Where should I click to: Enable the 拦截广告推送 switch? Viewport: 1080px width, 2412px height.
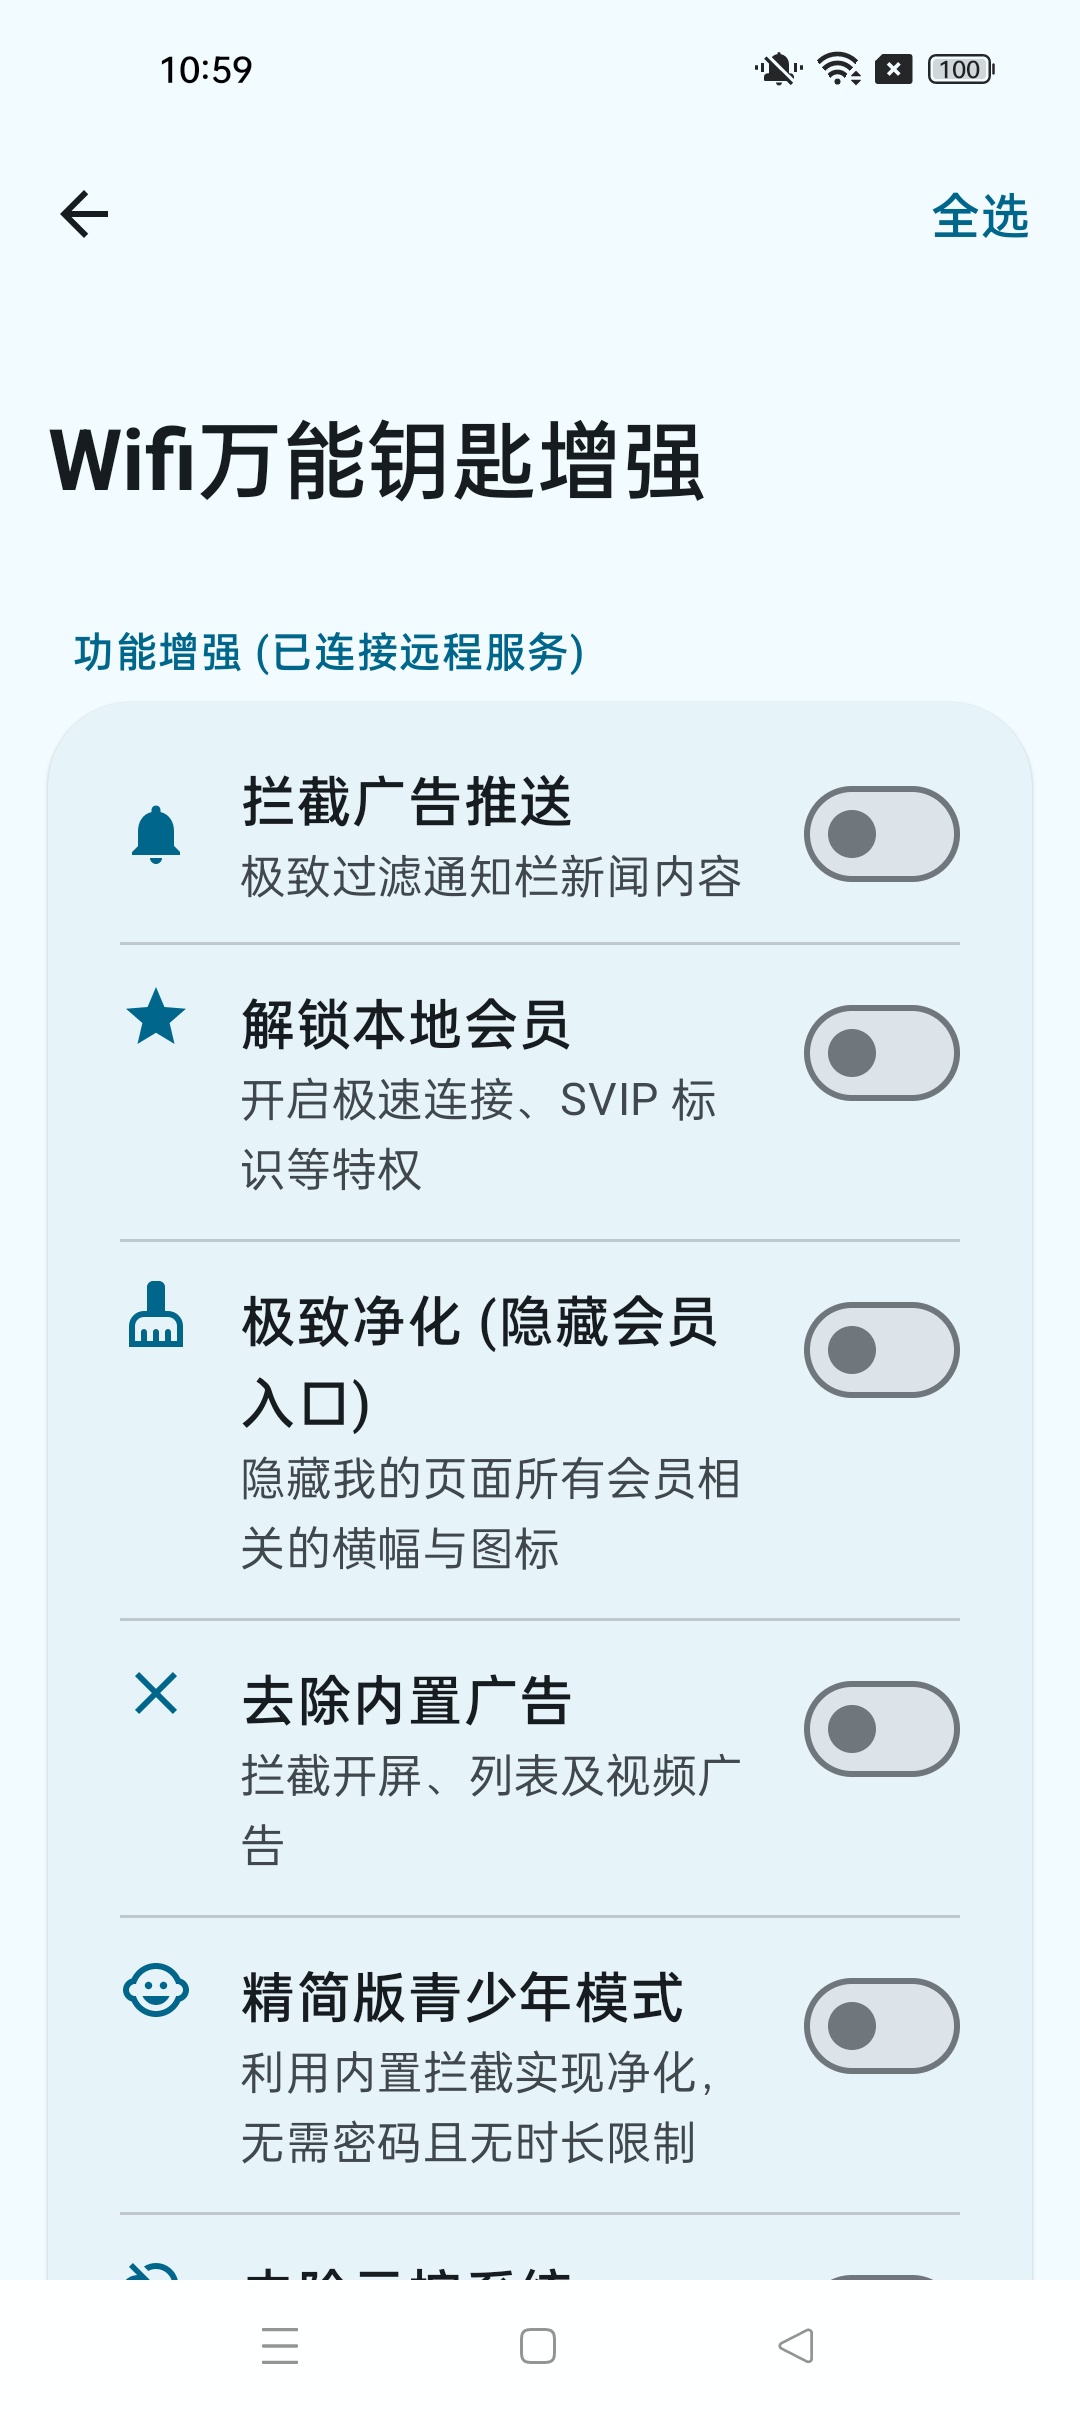point(882,834)
